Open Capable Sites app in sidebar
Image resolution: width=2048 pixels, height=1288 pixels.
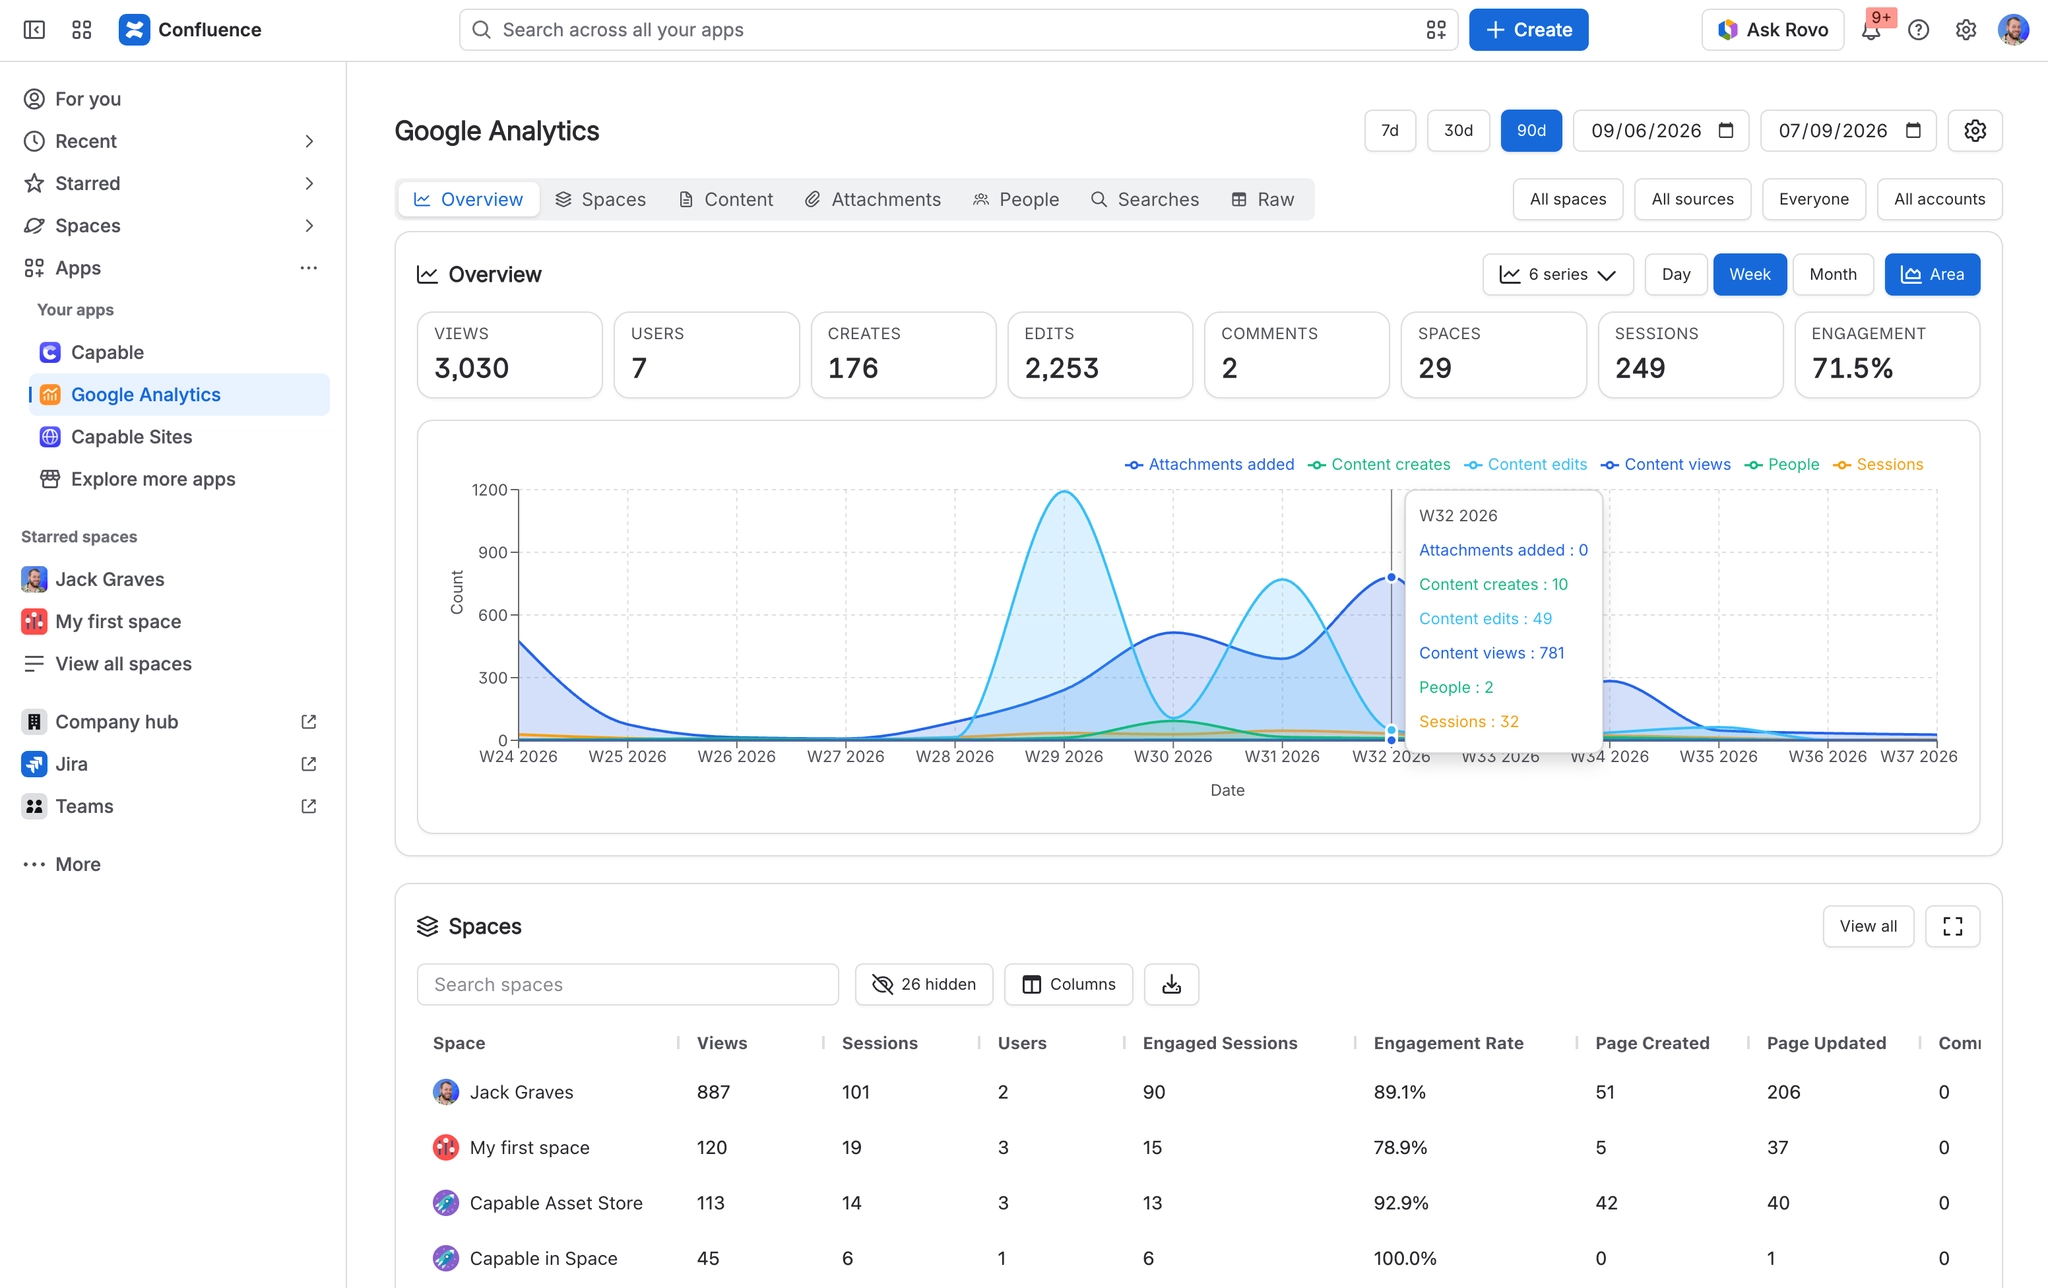pos(179,437)
